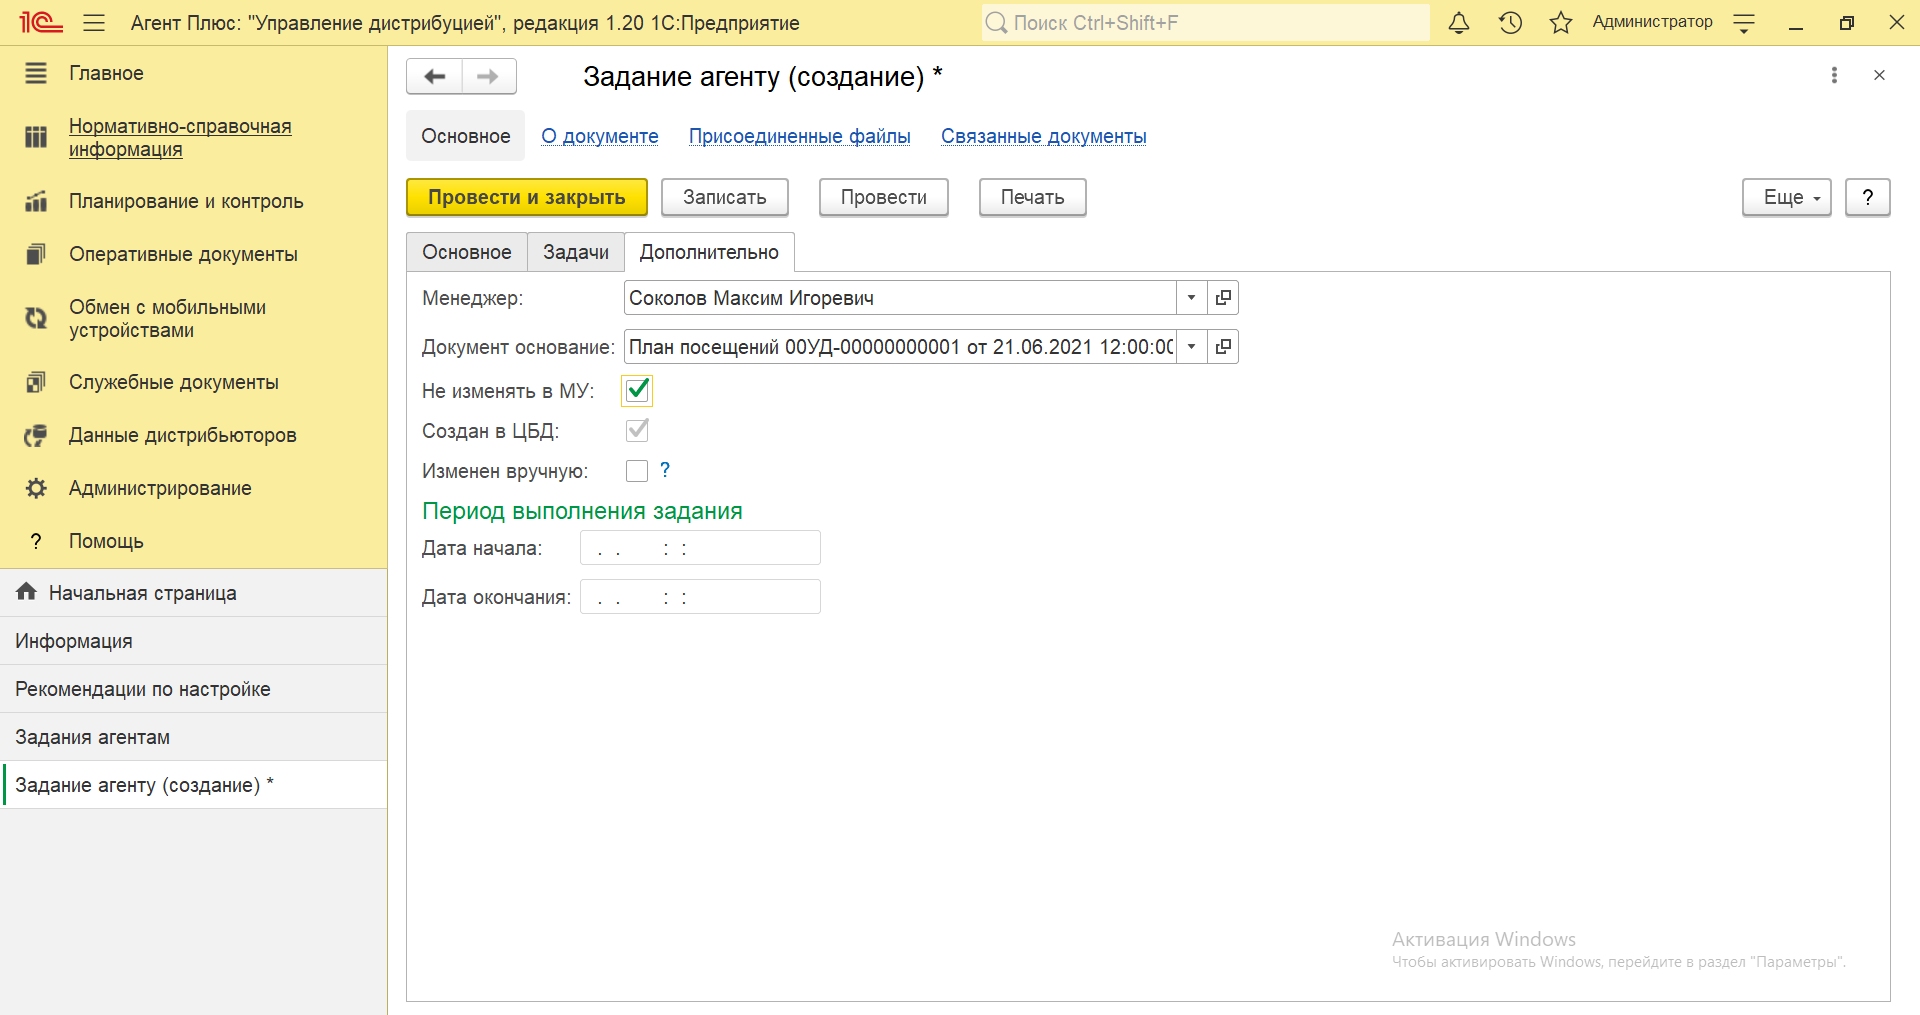The height and width of the screenshot is (1015, 1920).
Task: Click into the Дата начала field
Action: coord(700,548)
